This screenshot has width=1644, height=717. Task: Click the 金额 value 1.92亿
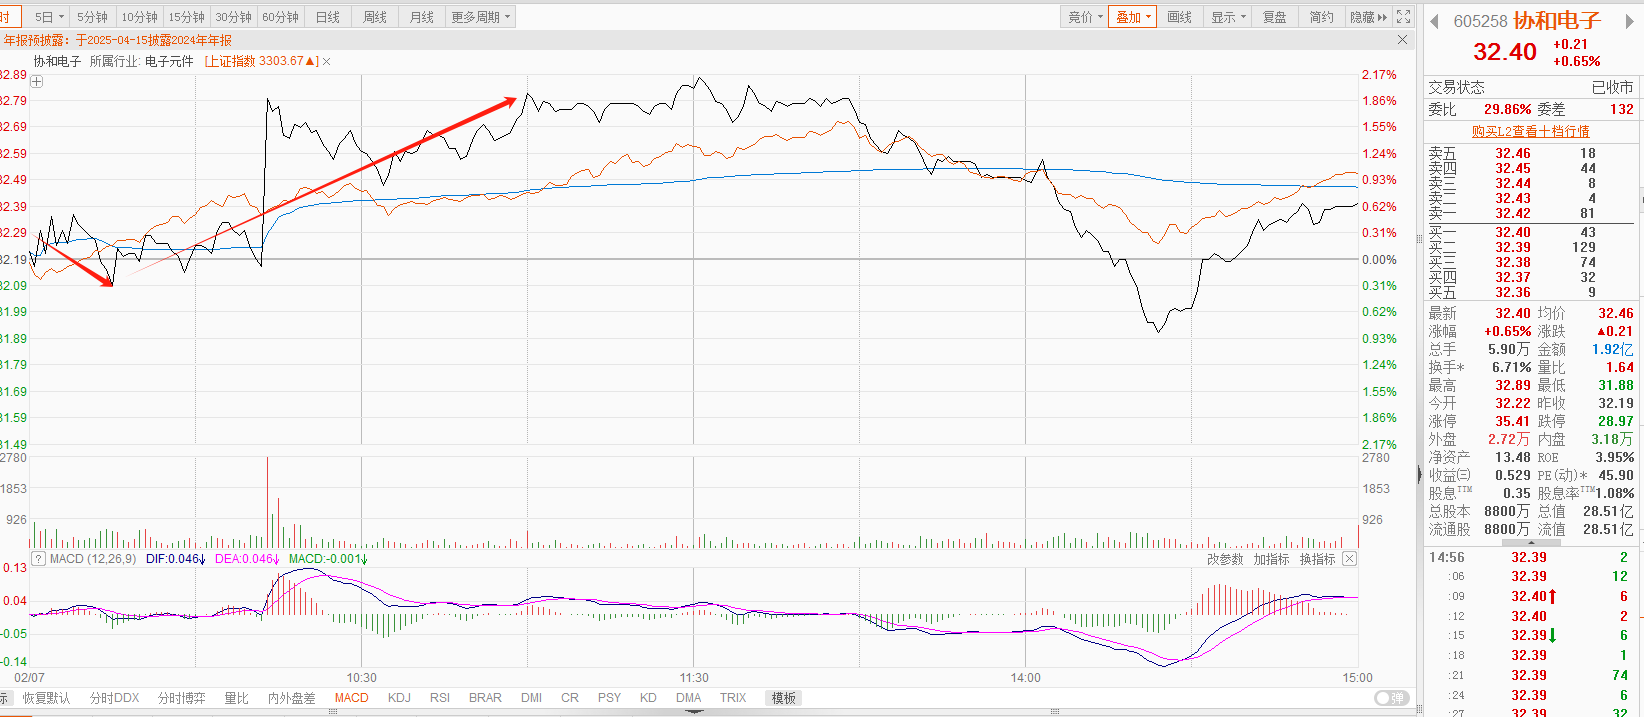click(x=1613, y=349)
